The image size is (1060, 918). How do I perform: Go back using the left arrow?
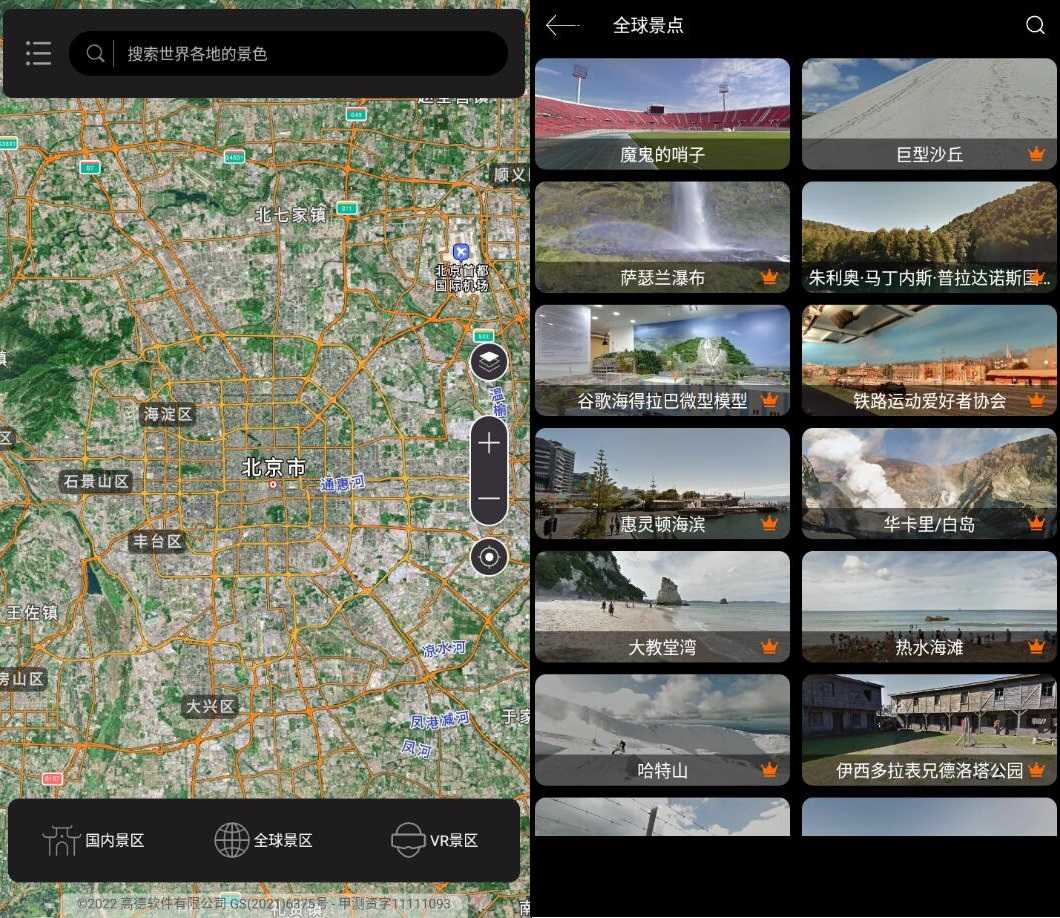point(562,26)
